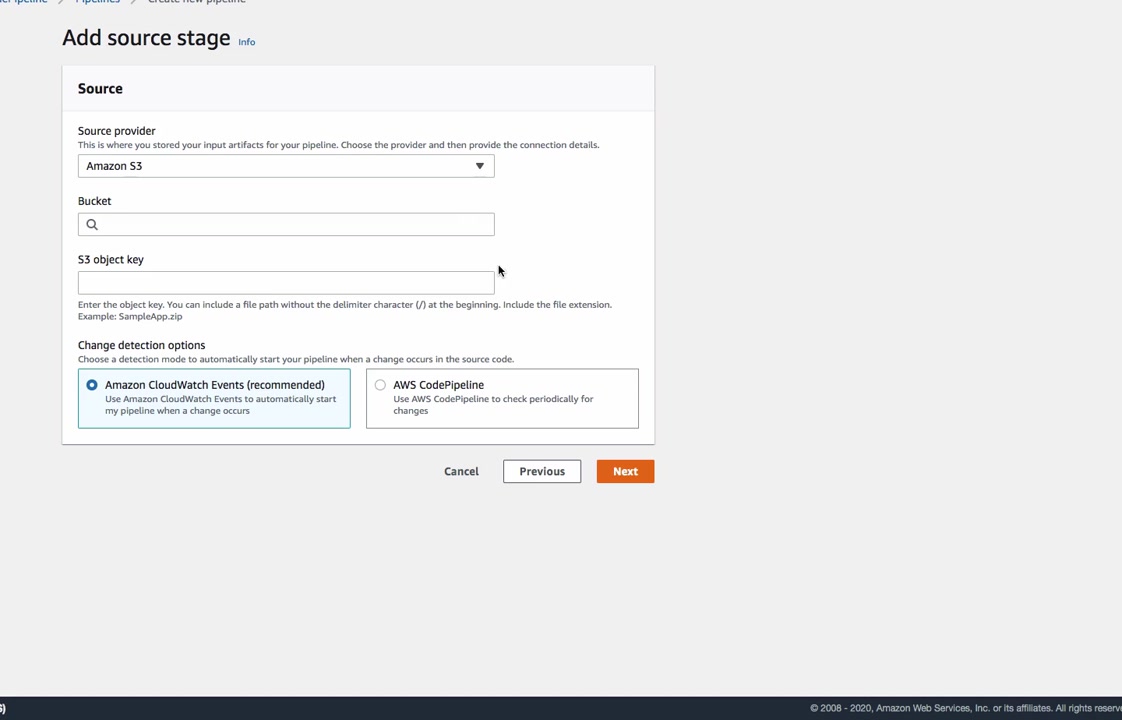The width and height of the screenshot is (1122, 720).
Task: Cancel pipeline creation
Action: coord(462,472)
